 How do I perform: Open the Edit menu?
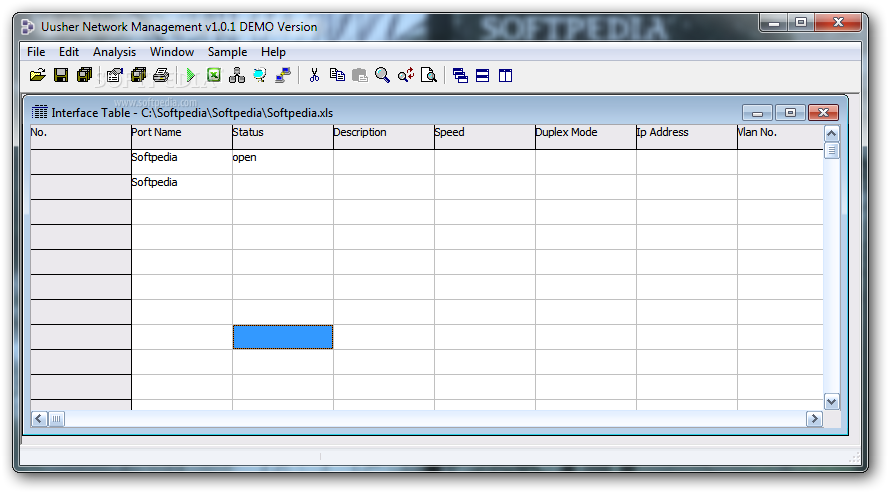[x=69, y=52]
